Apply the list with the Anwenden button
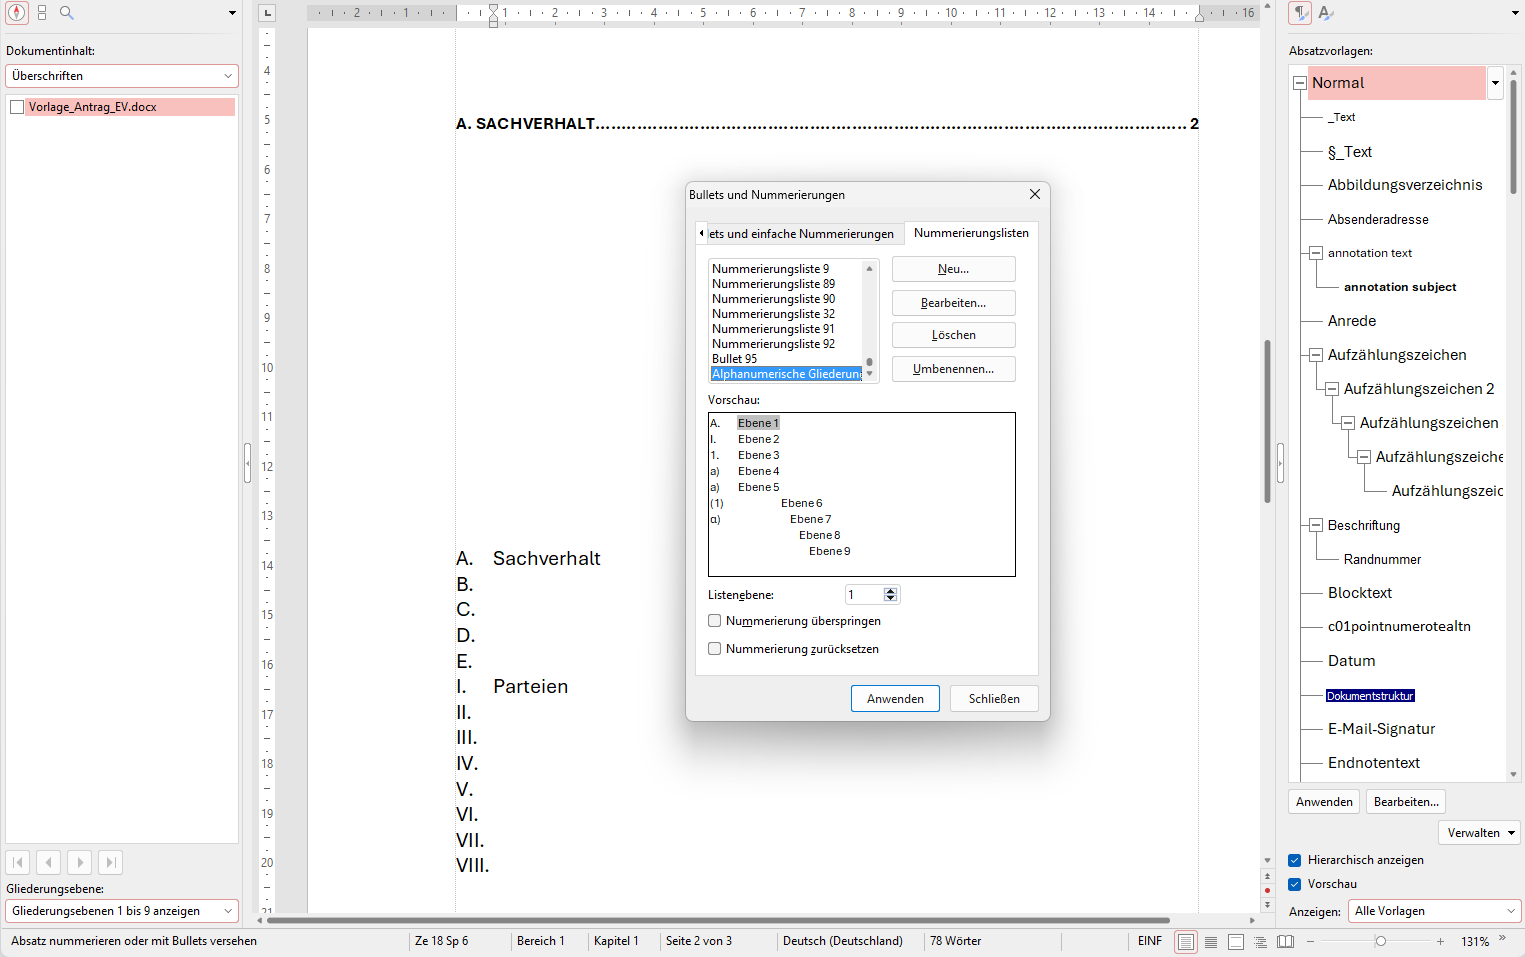This screenshot has height=957, width=1525. [895, 698]
